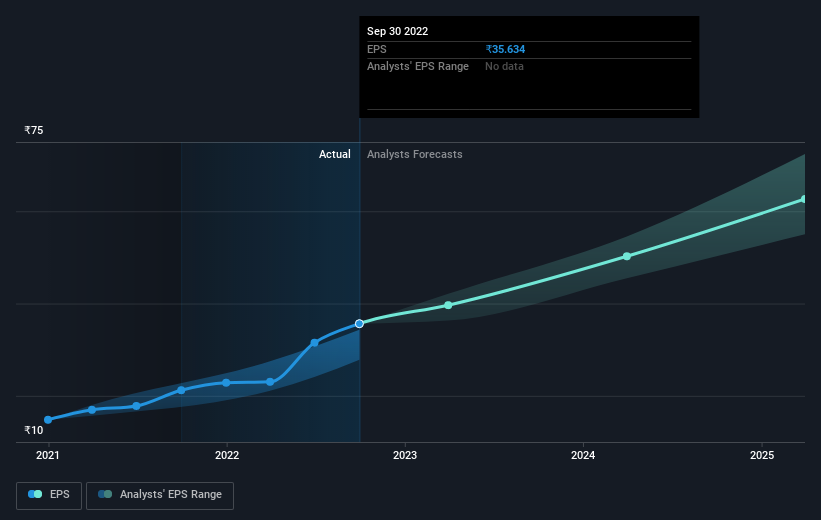The height and width of the screenshot is (520, 821).
Task: Select the forecast point above 2025
Action: (x=804, y=200)
